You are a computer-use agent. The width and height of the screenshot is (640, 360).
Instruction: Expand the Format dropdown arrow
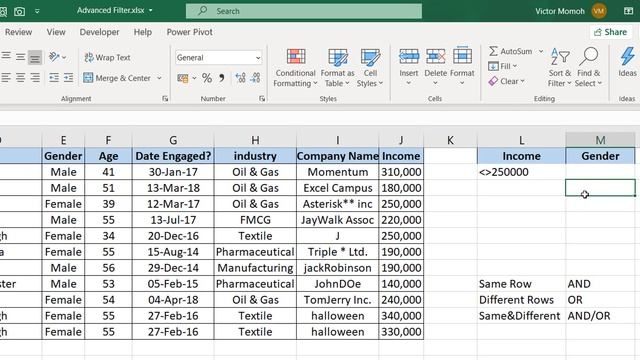462,83
